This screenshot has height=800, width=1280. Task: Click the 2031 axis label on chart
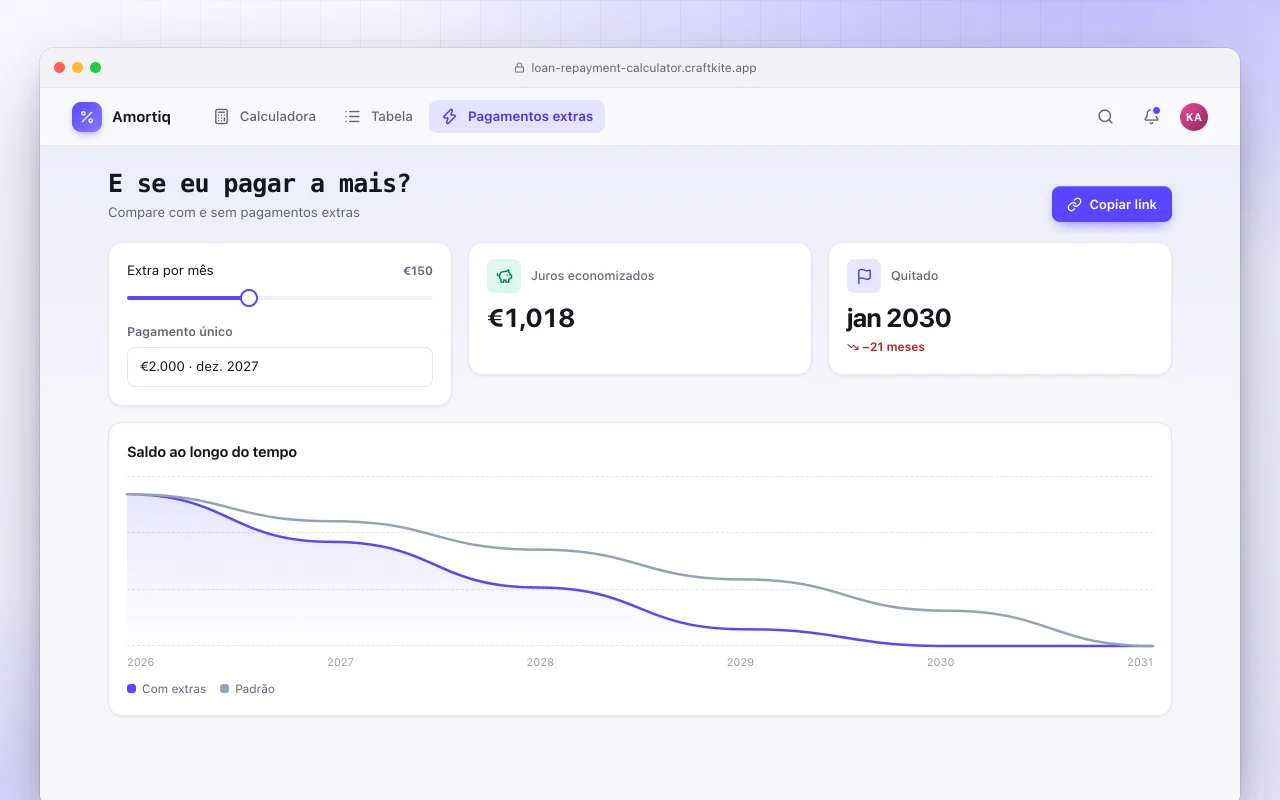[x=1140, y=662]
